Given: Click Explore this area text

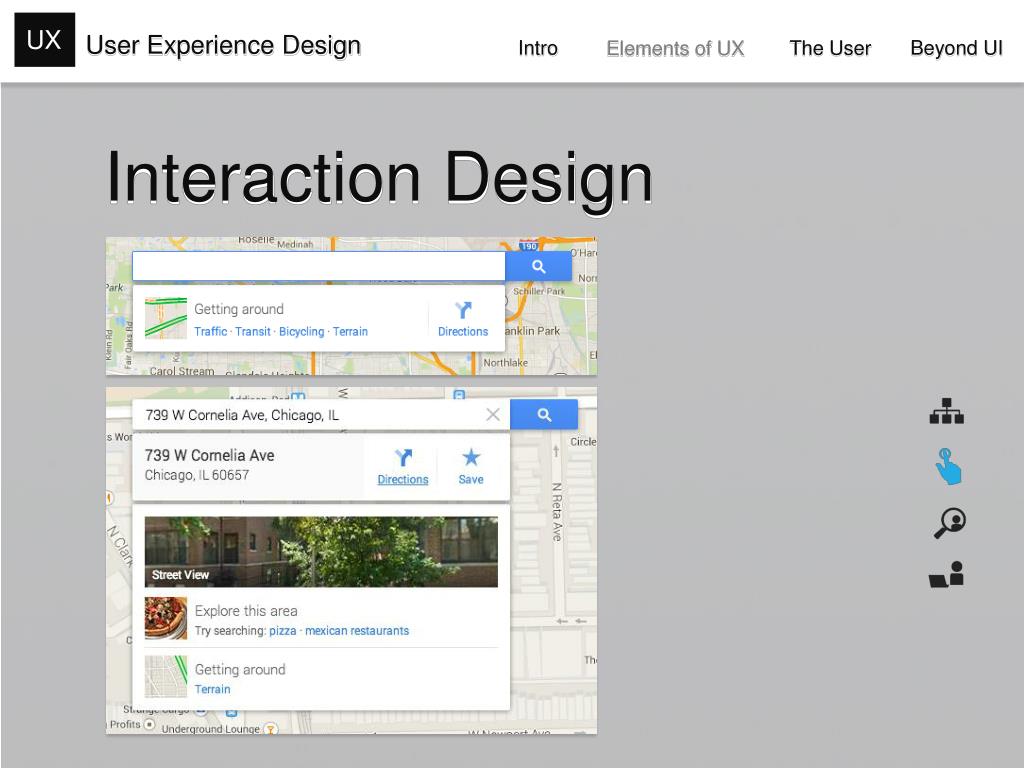Looking at the screenshot, I should (x=246, y=611).
